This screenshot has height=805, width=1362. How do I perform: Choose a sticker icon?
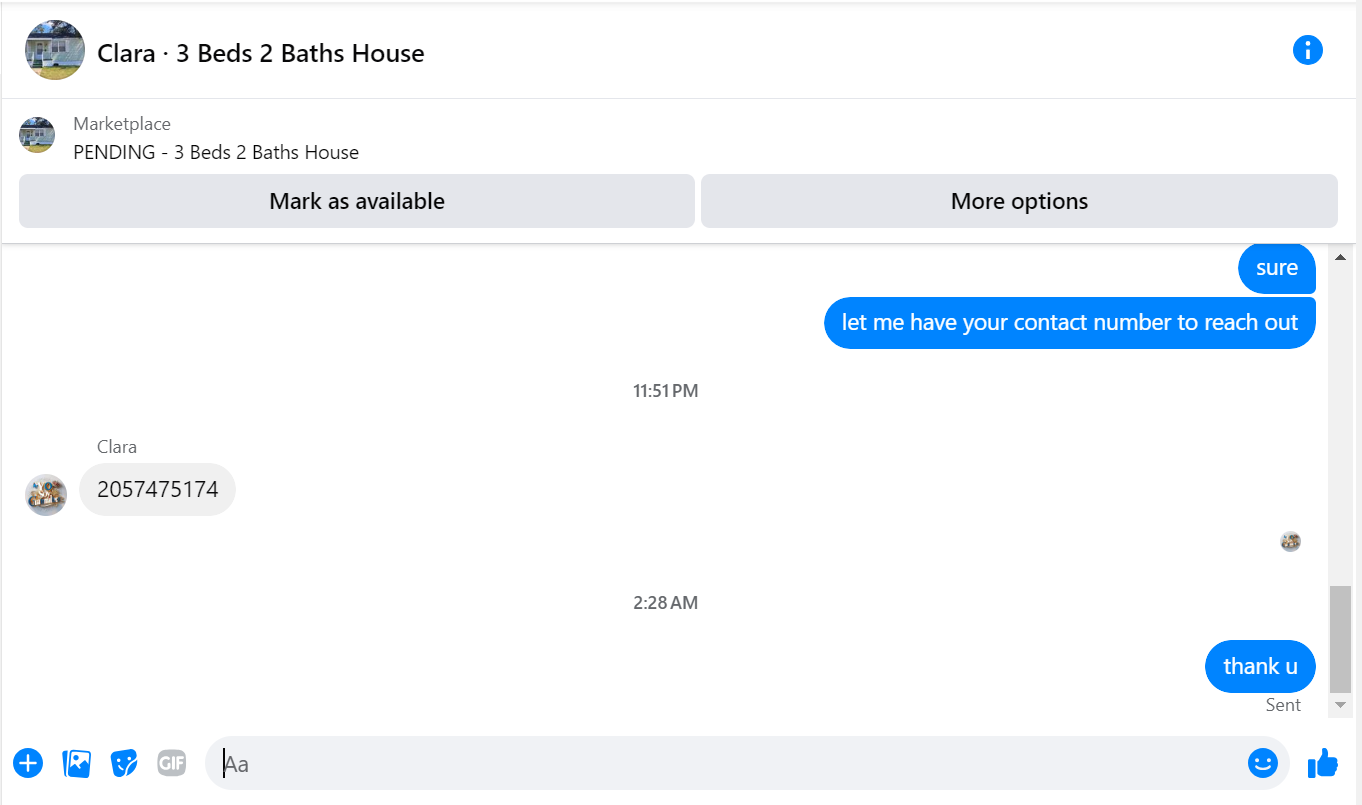point(124,764)
